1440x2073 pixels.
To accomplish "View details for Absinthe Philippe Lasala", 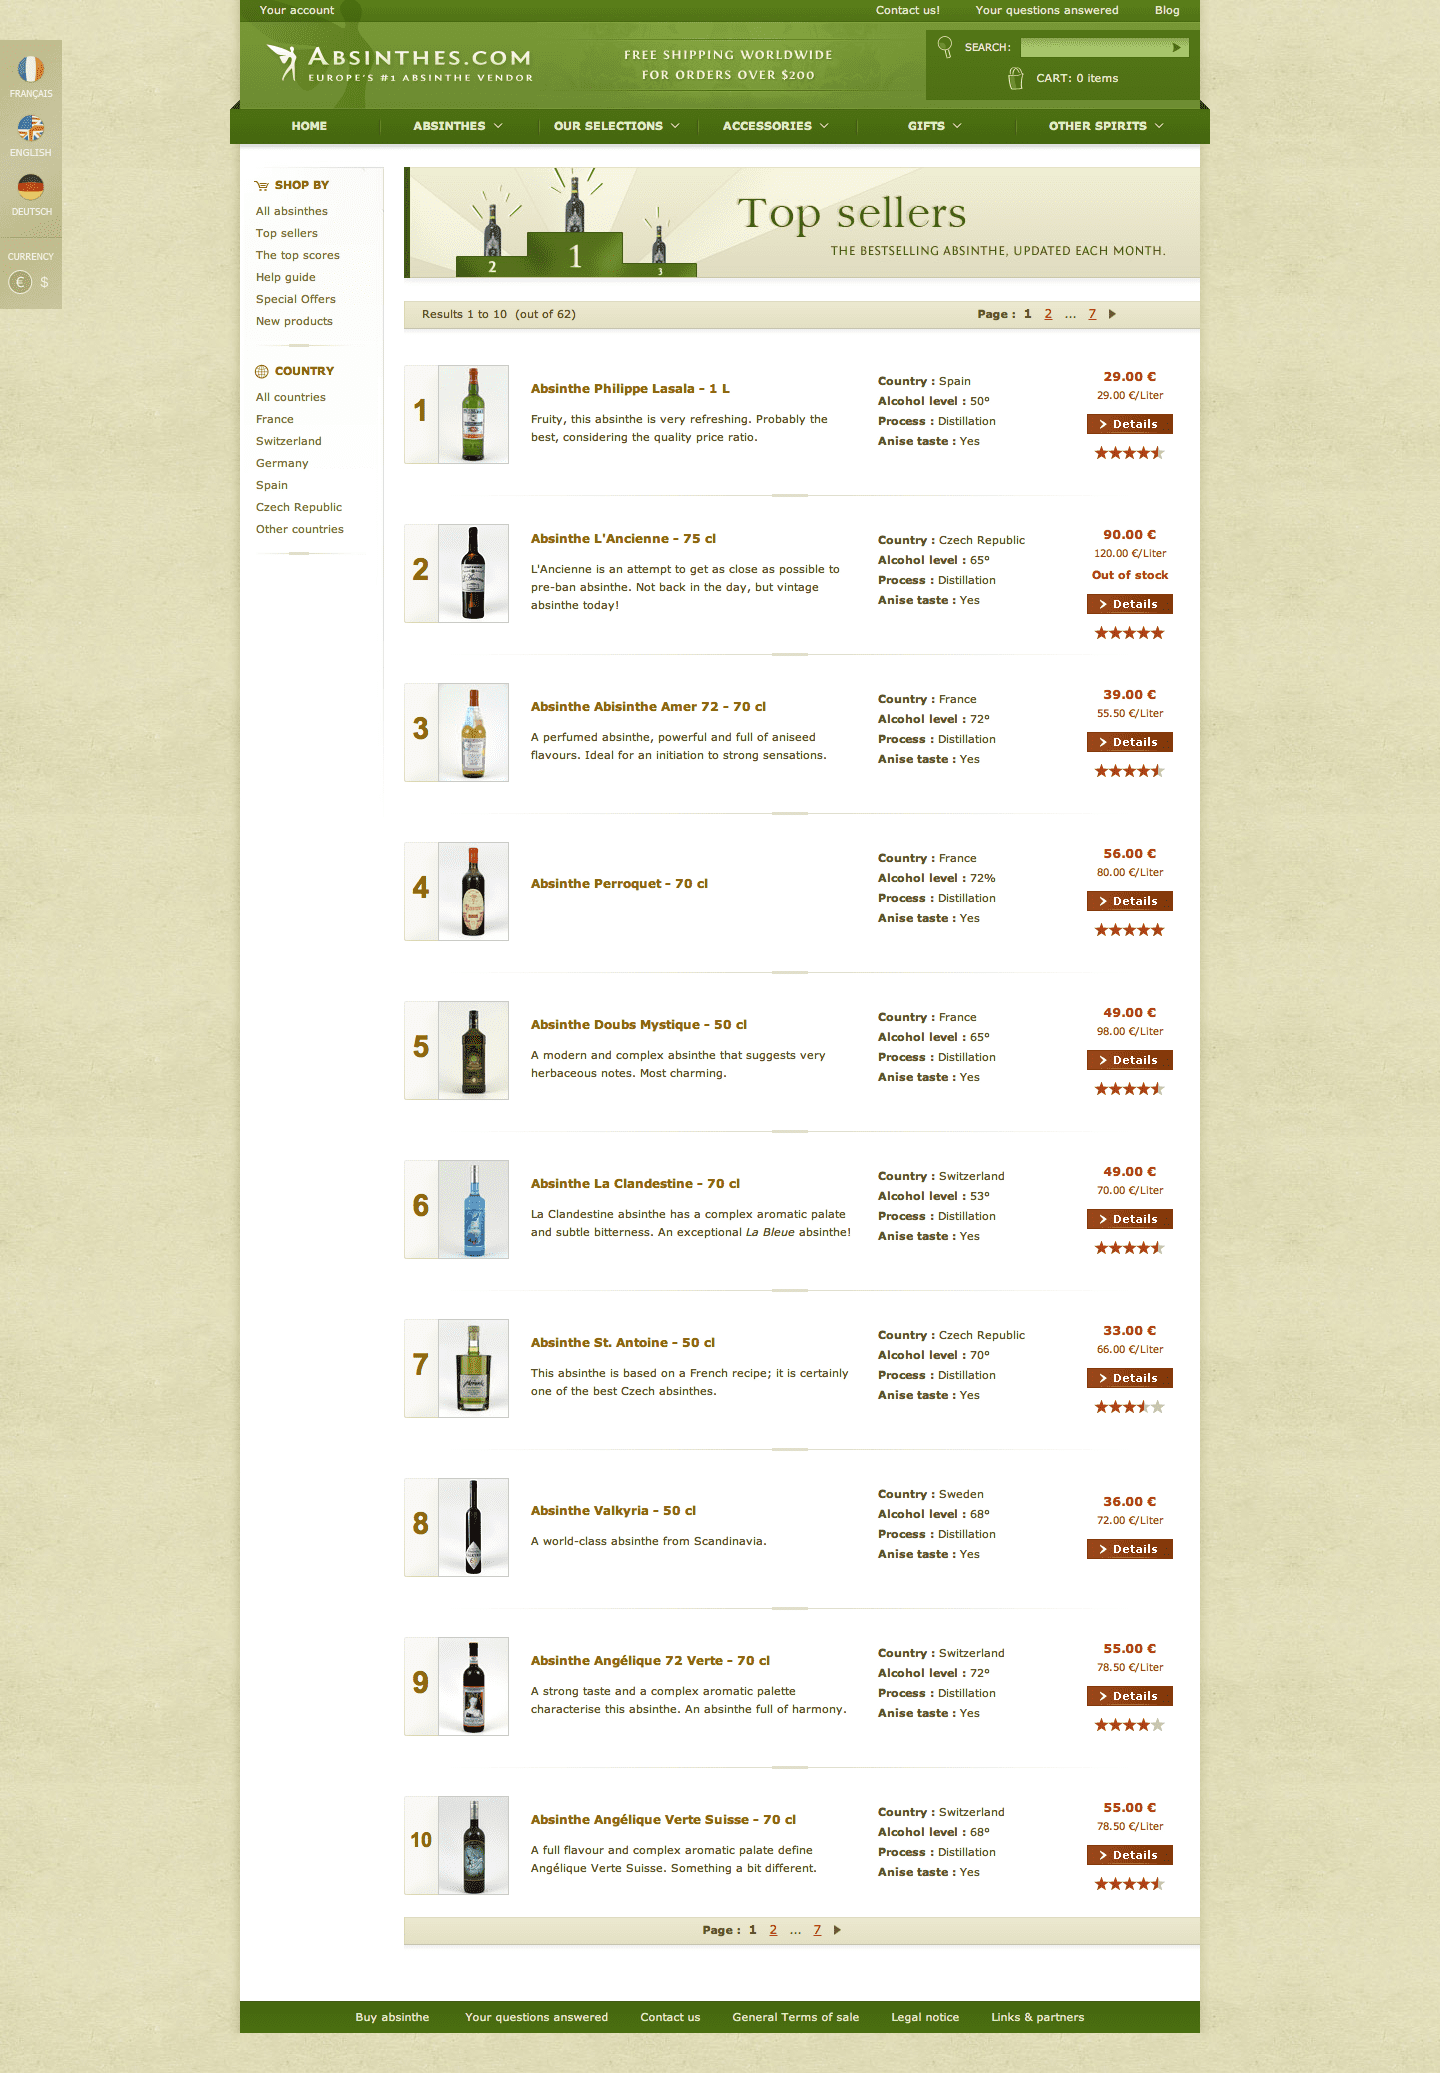I will [1130, 424].
